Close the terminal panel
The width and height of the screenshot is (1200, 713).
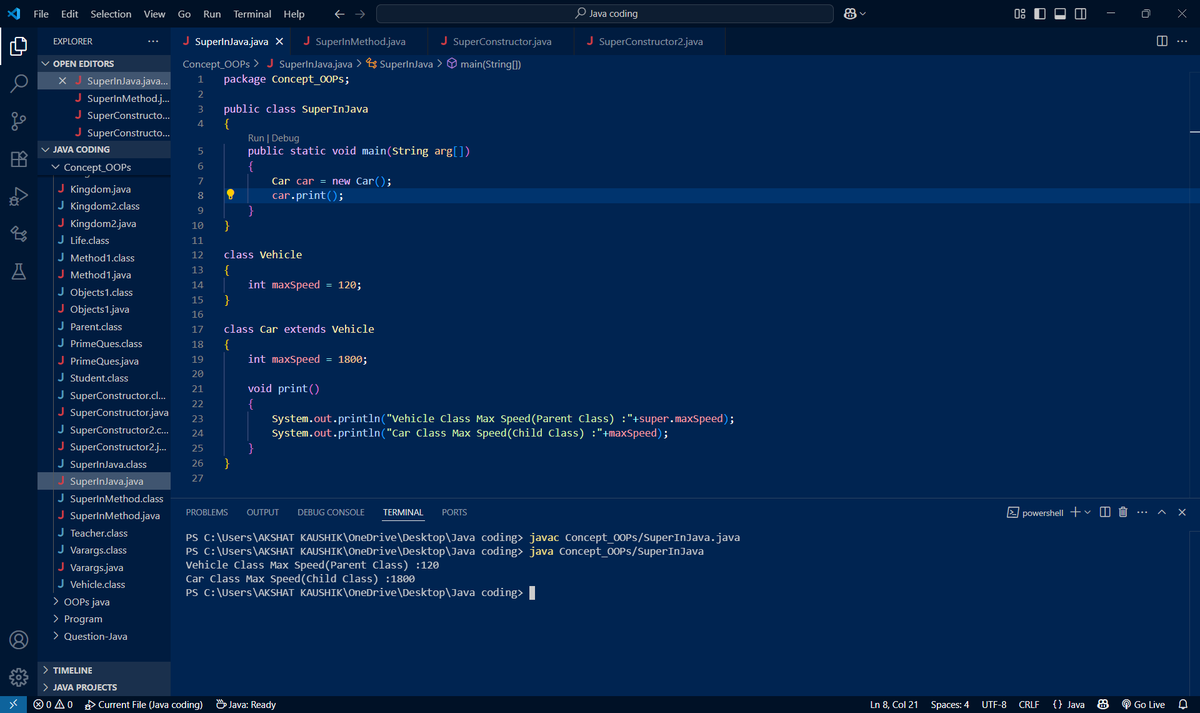click(1182, 512)
